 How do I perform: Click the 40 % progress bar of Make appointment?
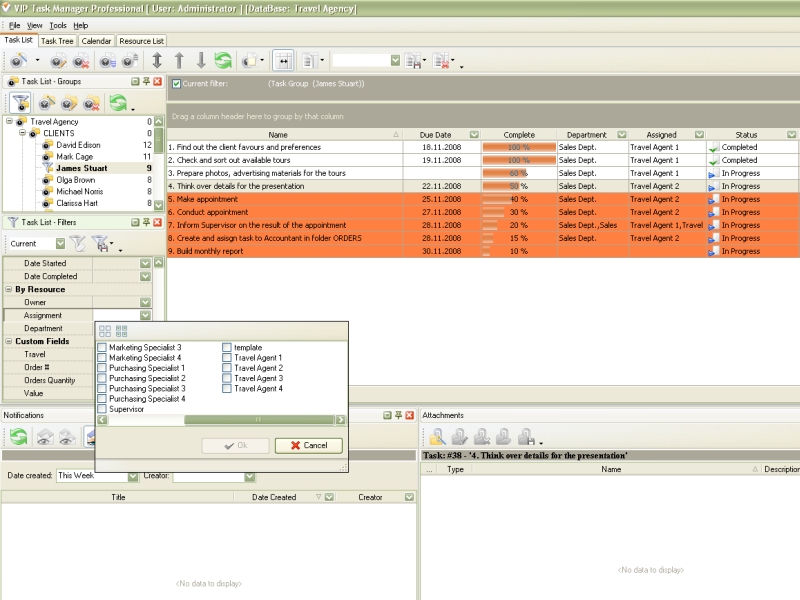tap(519, 199)
